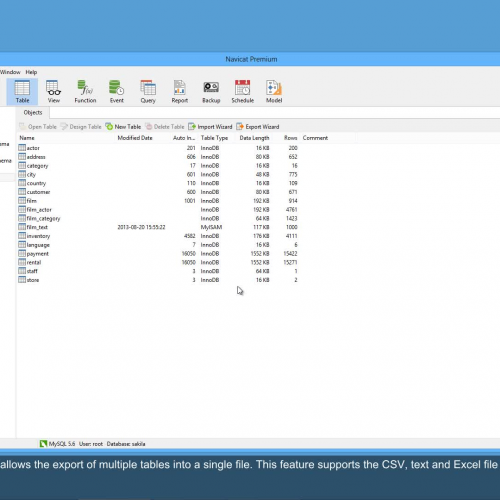500x500 pixels.
Task: Sort by Rows column header
Action: [x=290, y=138]
